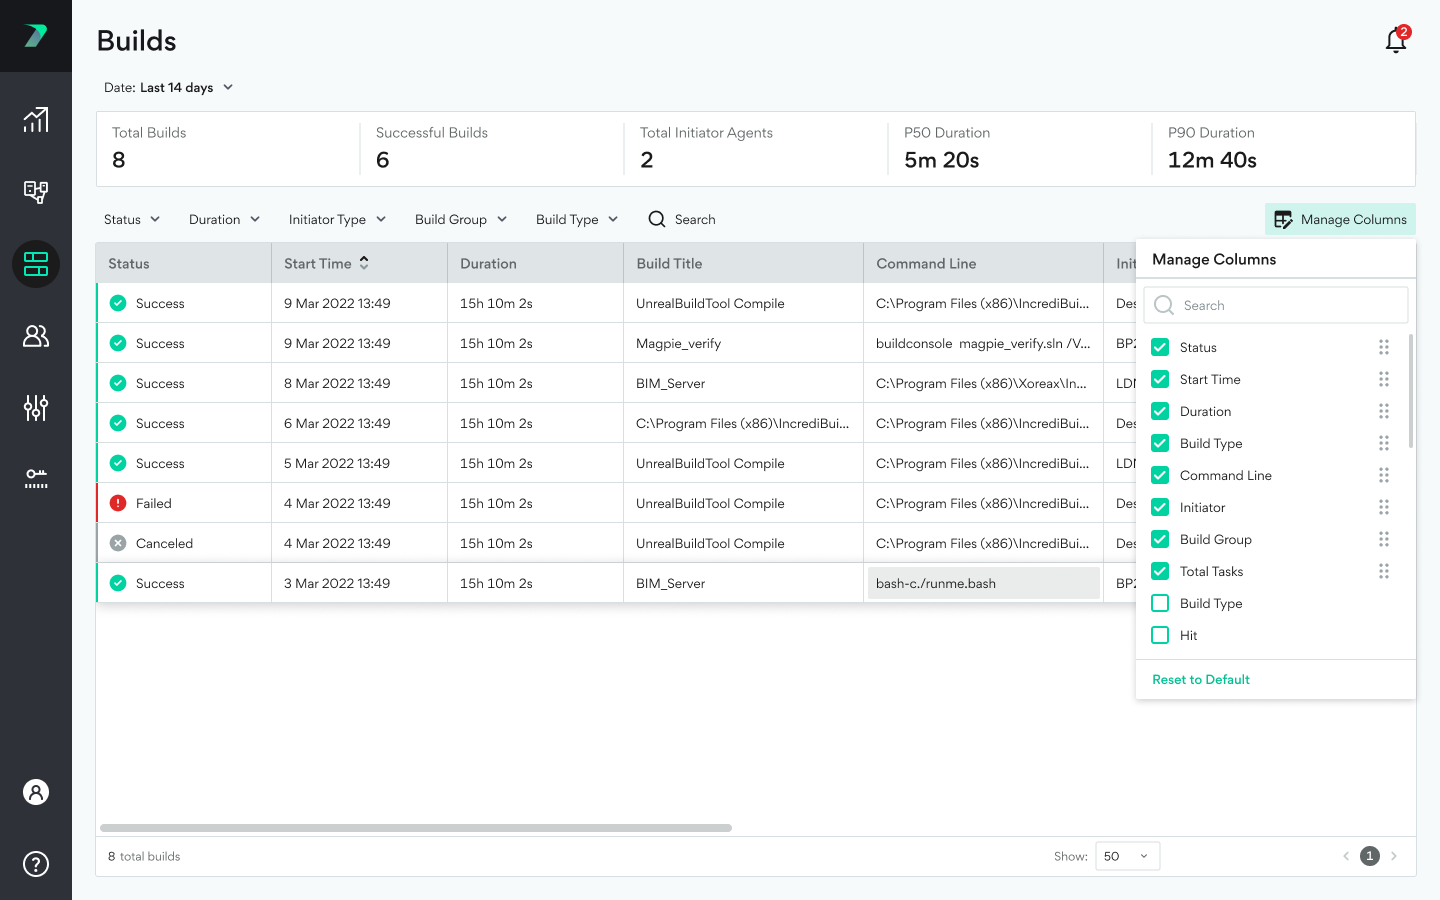1440x900 pixels.
Task: Open the Show 50 rows dropdown
Action: pyautogui.click(x=1127, y=856)
